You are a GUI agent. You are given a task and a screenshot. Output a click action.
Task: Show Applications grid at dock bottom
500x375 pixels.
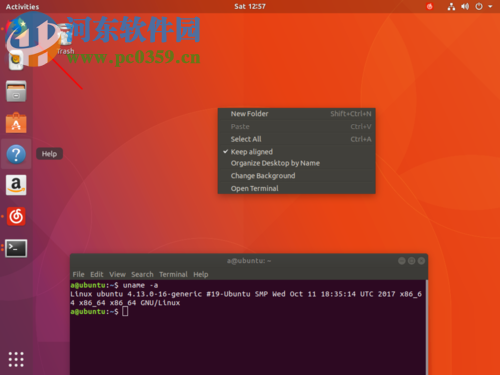pos(16,359)
